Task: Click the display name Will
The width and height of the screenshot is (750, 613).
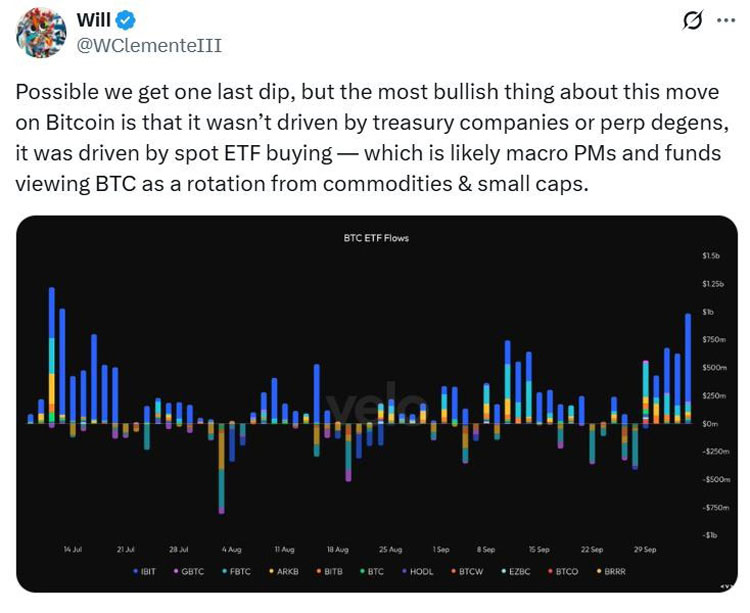Action: pos(95,20)
